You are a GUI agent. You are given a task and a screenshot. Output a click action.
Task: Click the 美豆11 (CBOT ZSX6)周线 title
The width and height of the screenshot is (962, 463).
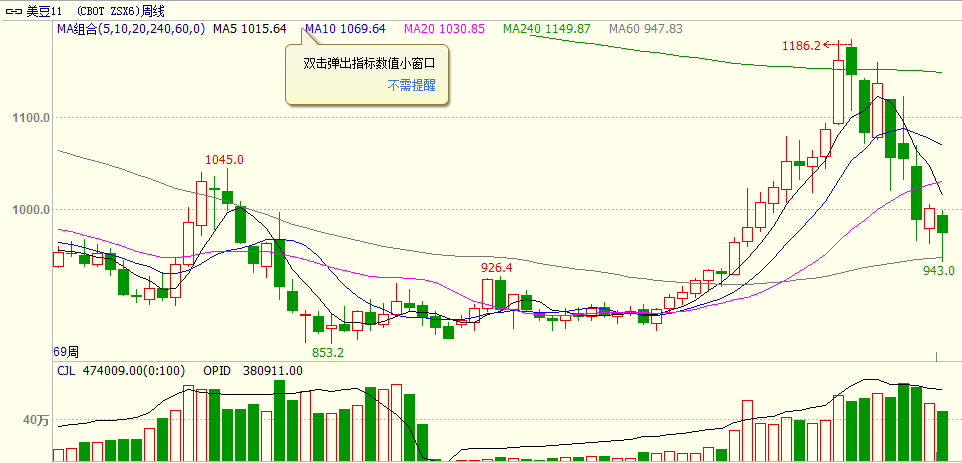click(x=96, y=11)
